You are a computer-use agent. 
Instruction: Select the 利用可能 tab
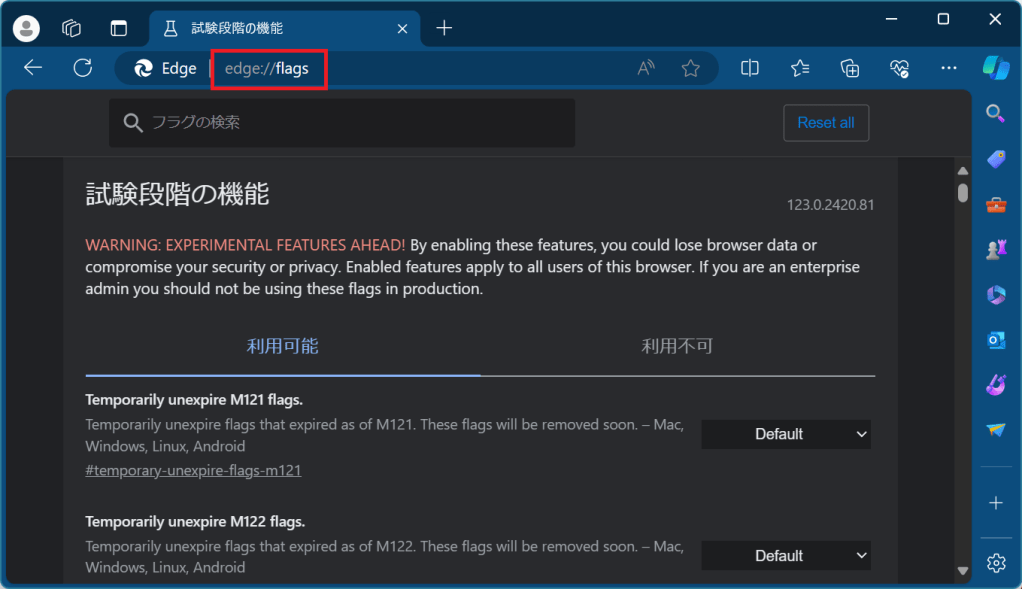pyautogui.click(x=282, y=347)
